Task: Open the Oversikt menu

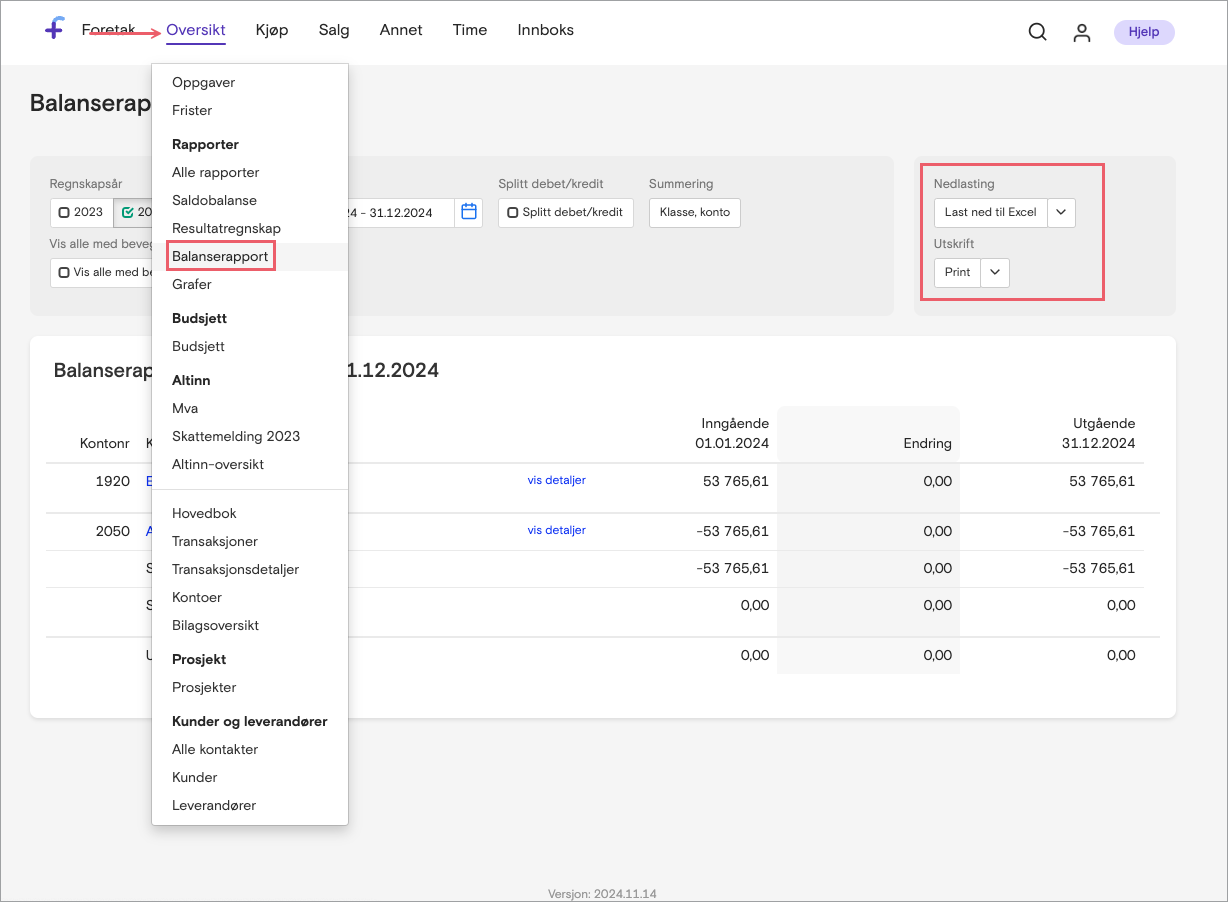Action: click(196, 30)
